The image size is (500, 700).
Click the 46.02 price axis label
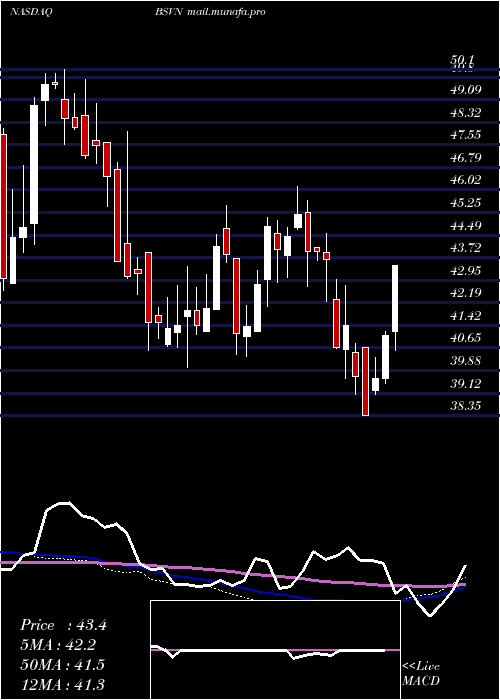pyautogui.click(x=466, y=180)
